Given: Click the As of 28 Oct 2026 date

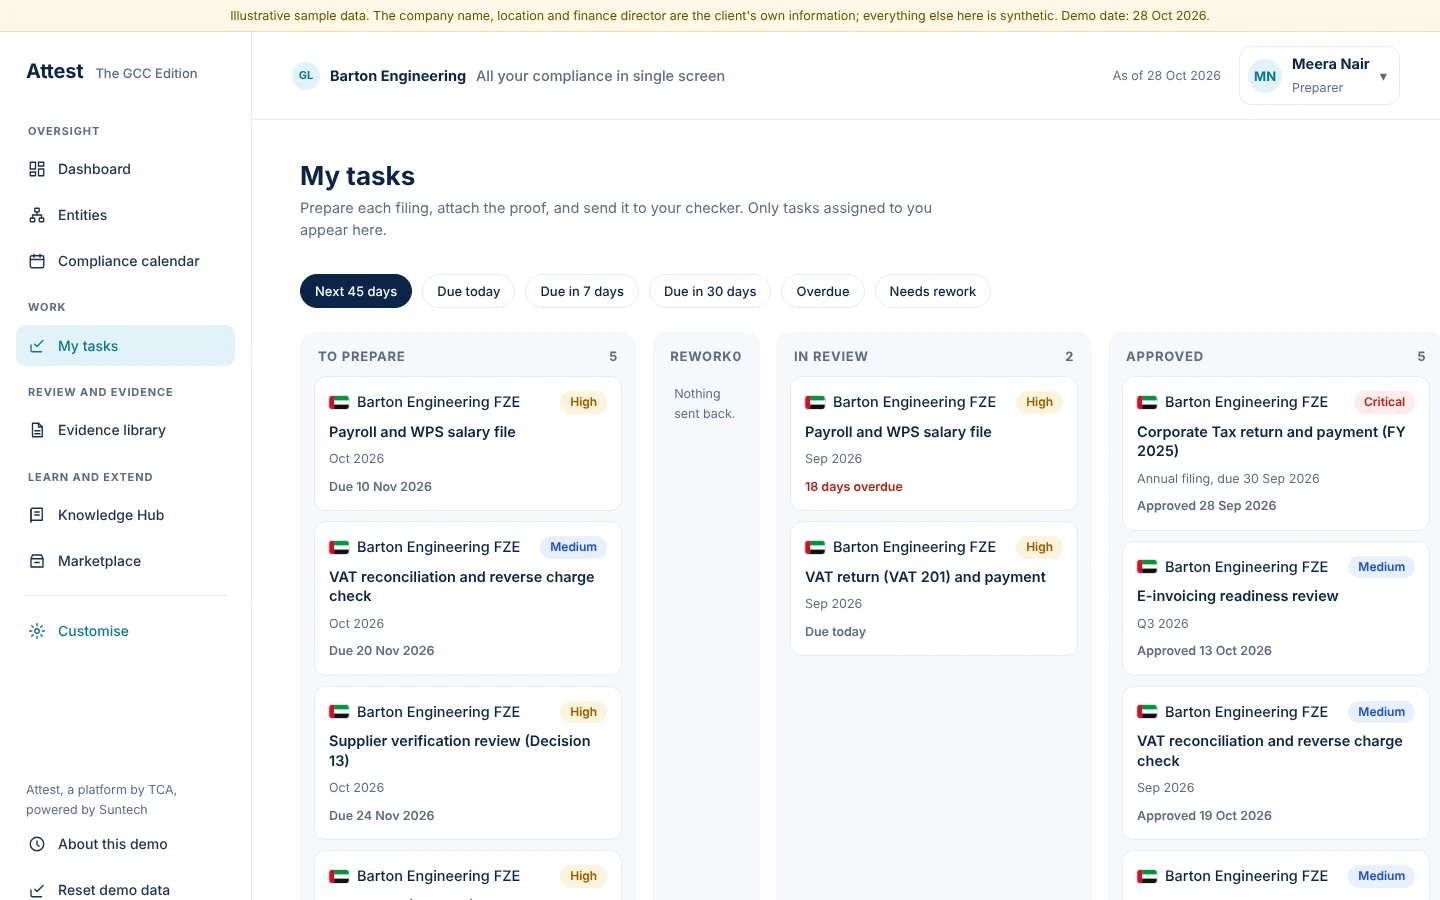Looking at the screenshot, I should (1167, 76).
